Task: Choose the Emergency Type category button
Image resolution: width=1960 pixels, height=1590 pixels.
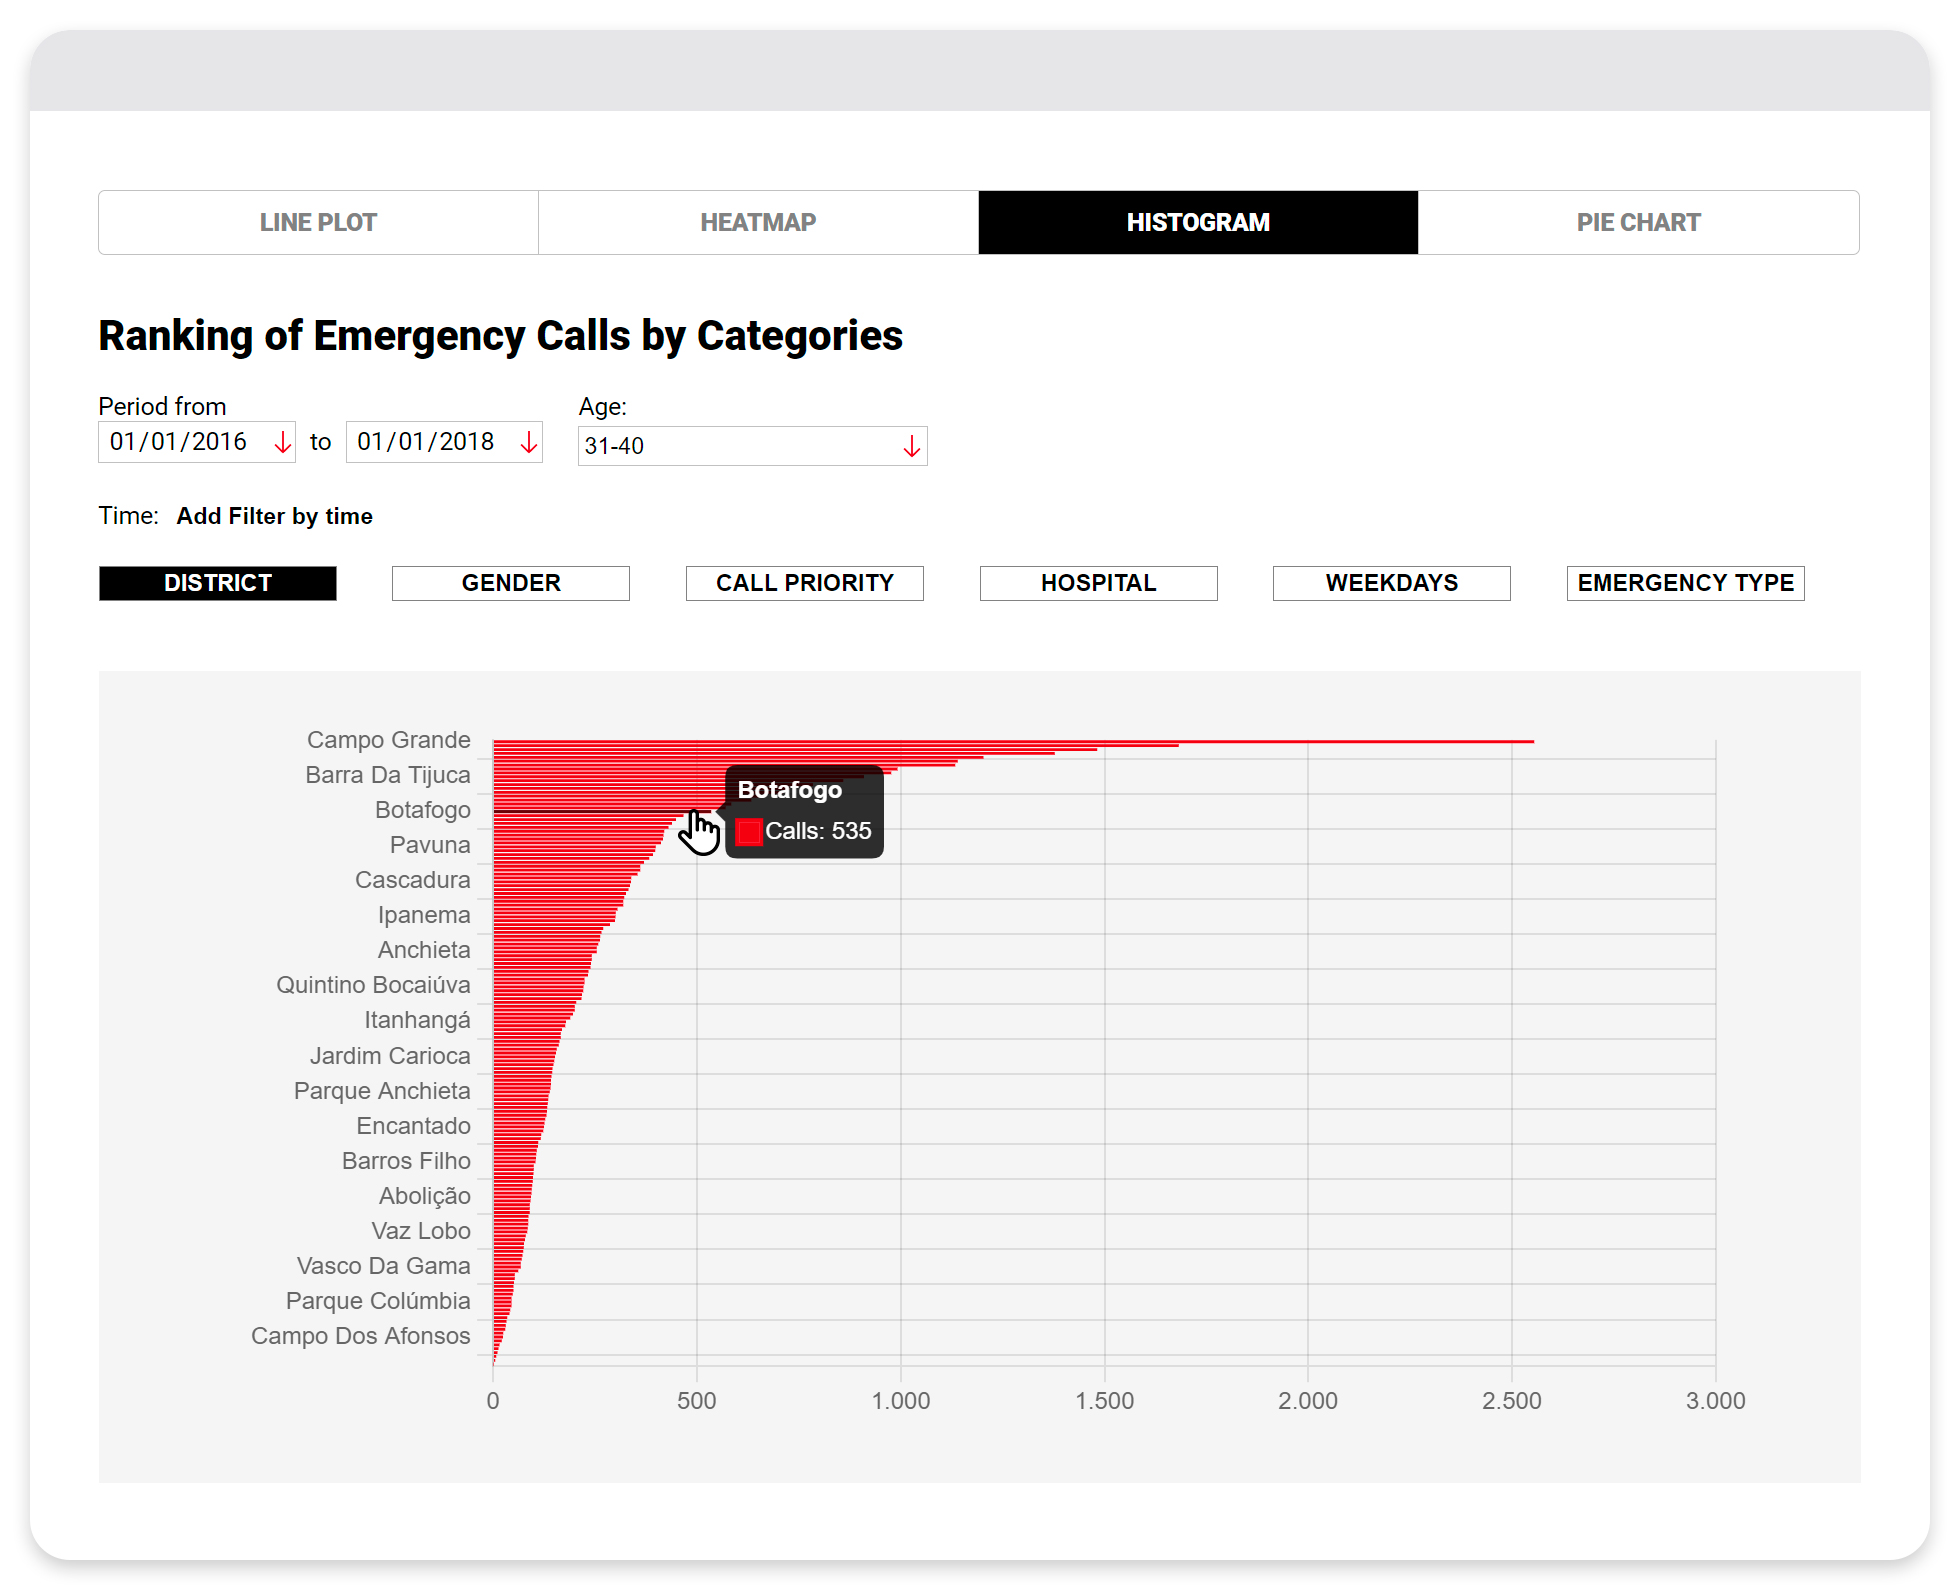Action: tap(1685, 583)
